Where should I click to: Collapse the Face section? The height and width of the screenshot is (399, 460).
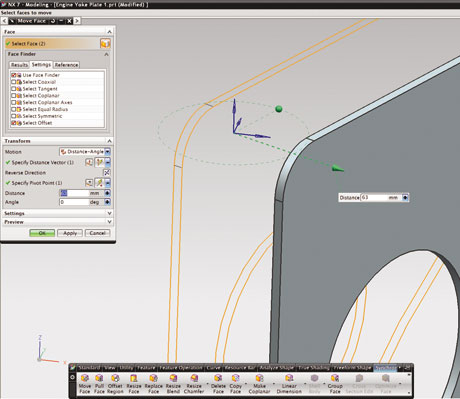coord(109,32)
